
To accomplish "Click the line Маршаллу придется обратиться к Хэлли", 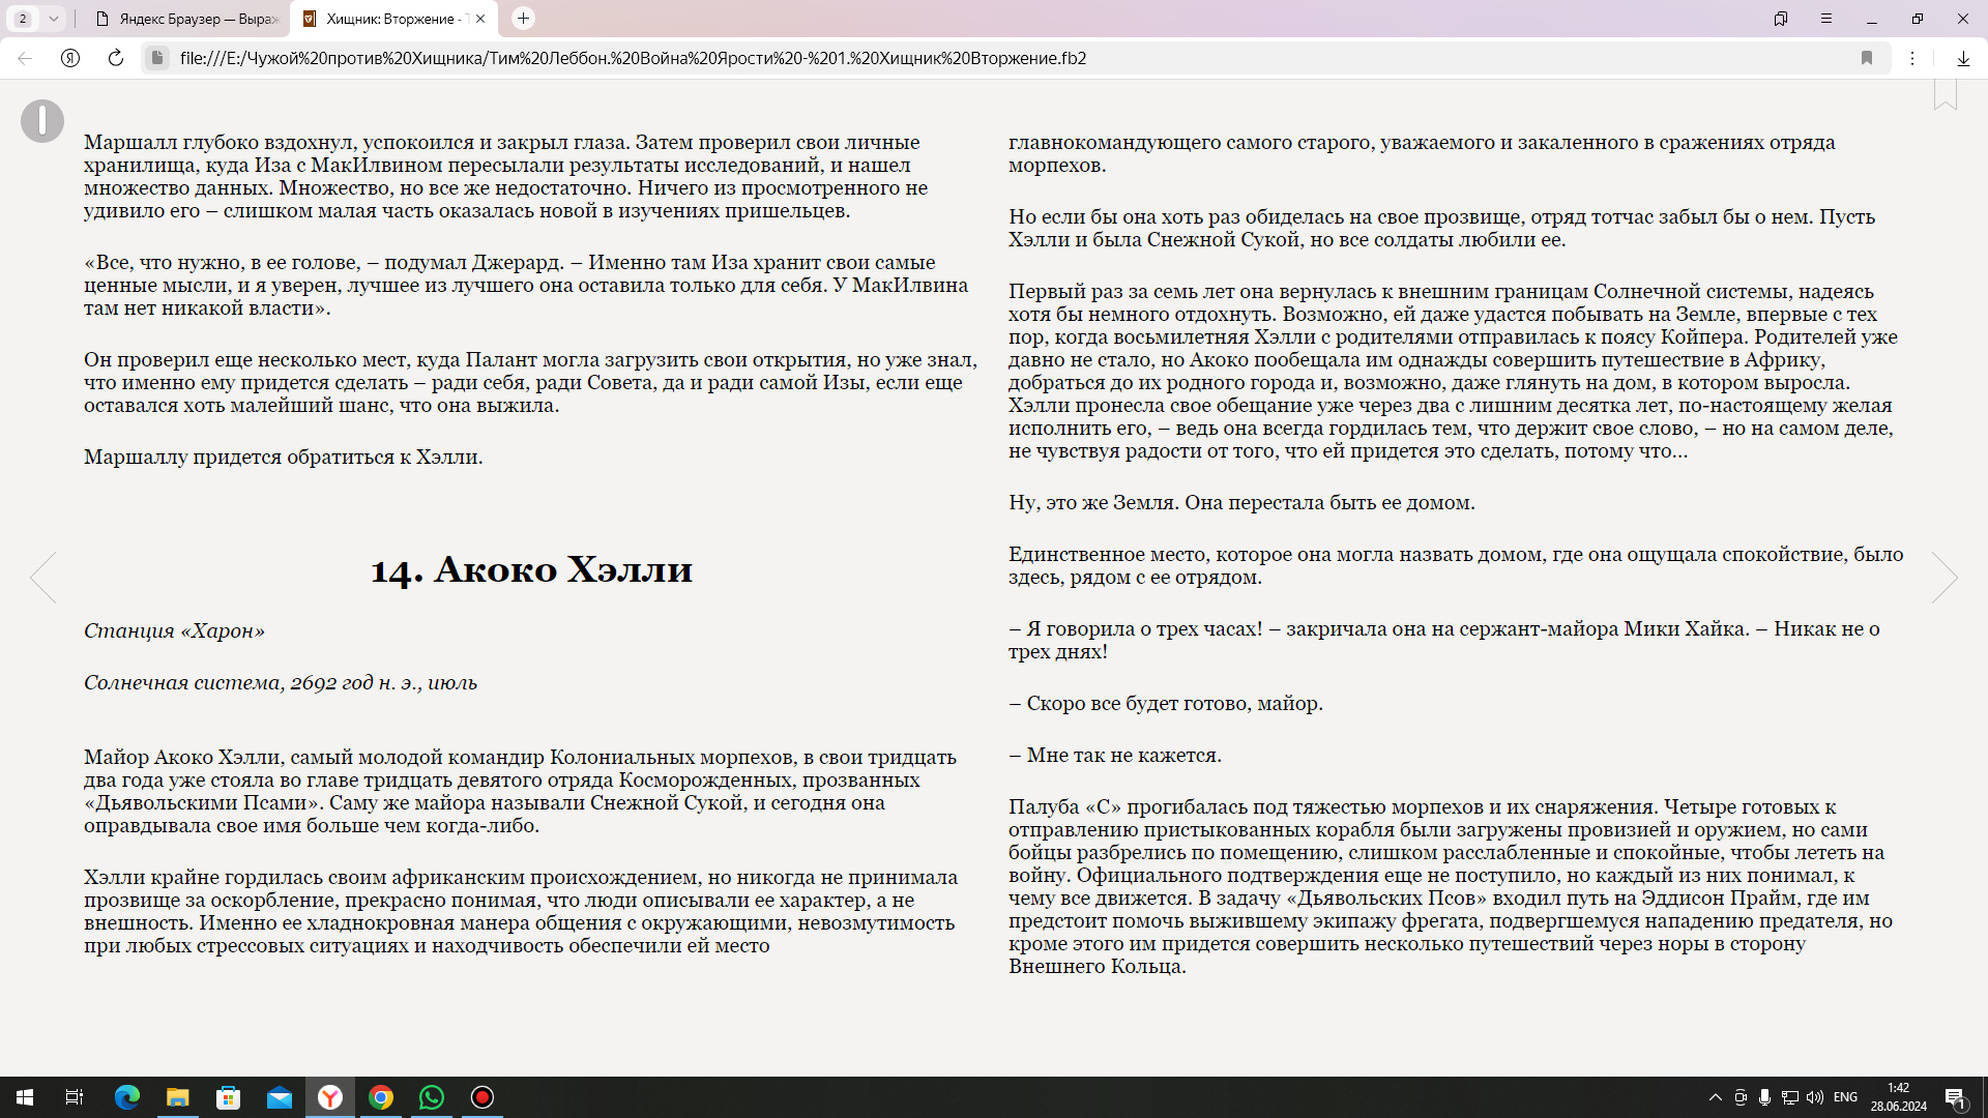I will [x=283, y=457].
